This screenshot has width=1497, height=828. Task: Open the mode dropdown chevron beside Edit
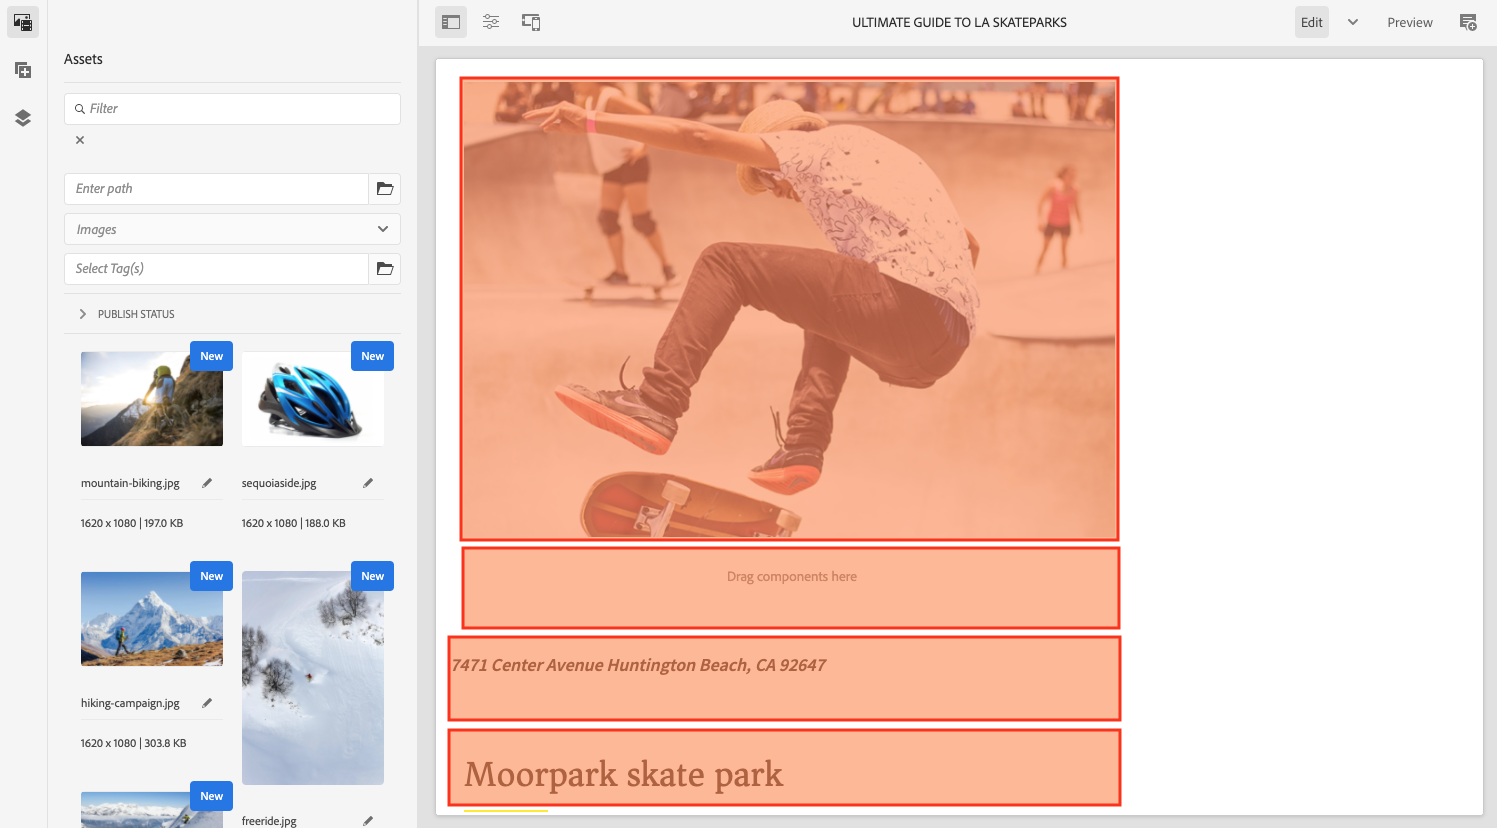point(1353,22)
